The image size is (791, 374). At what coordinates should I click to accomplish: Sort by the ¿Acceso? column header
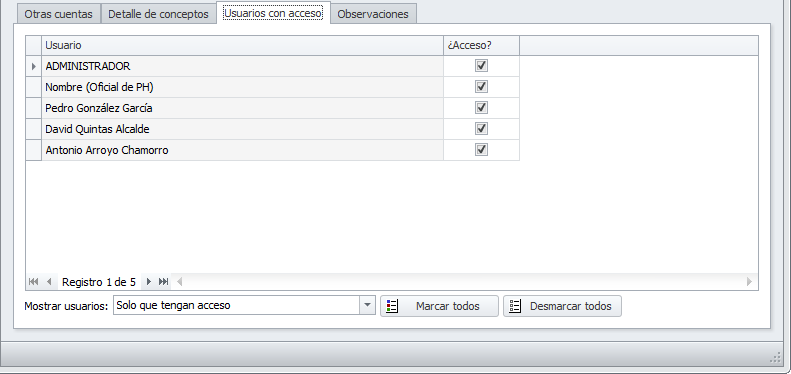(481, 45)
